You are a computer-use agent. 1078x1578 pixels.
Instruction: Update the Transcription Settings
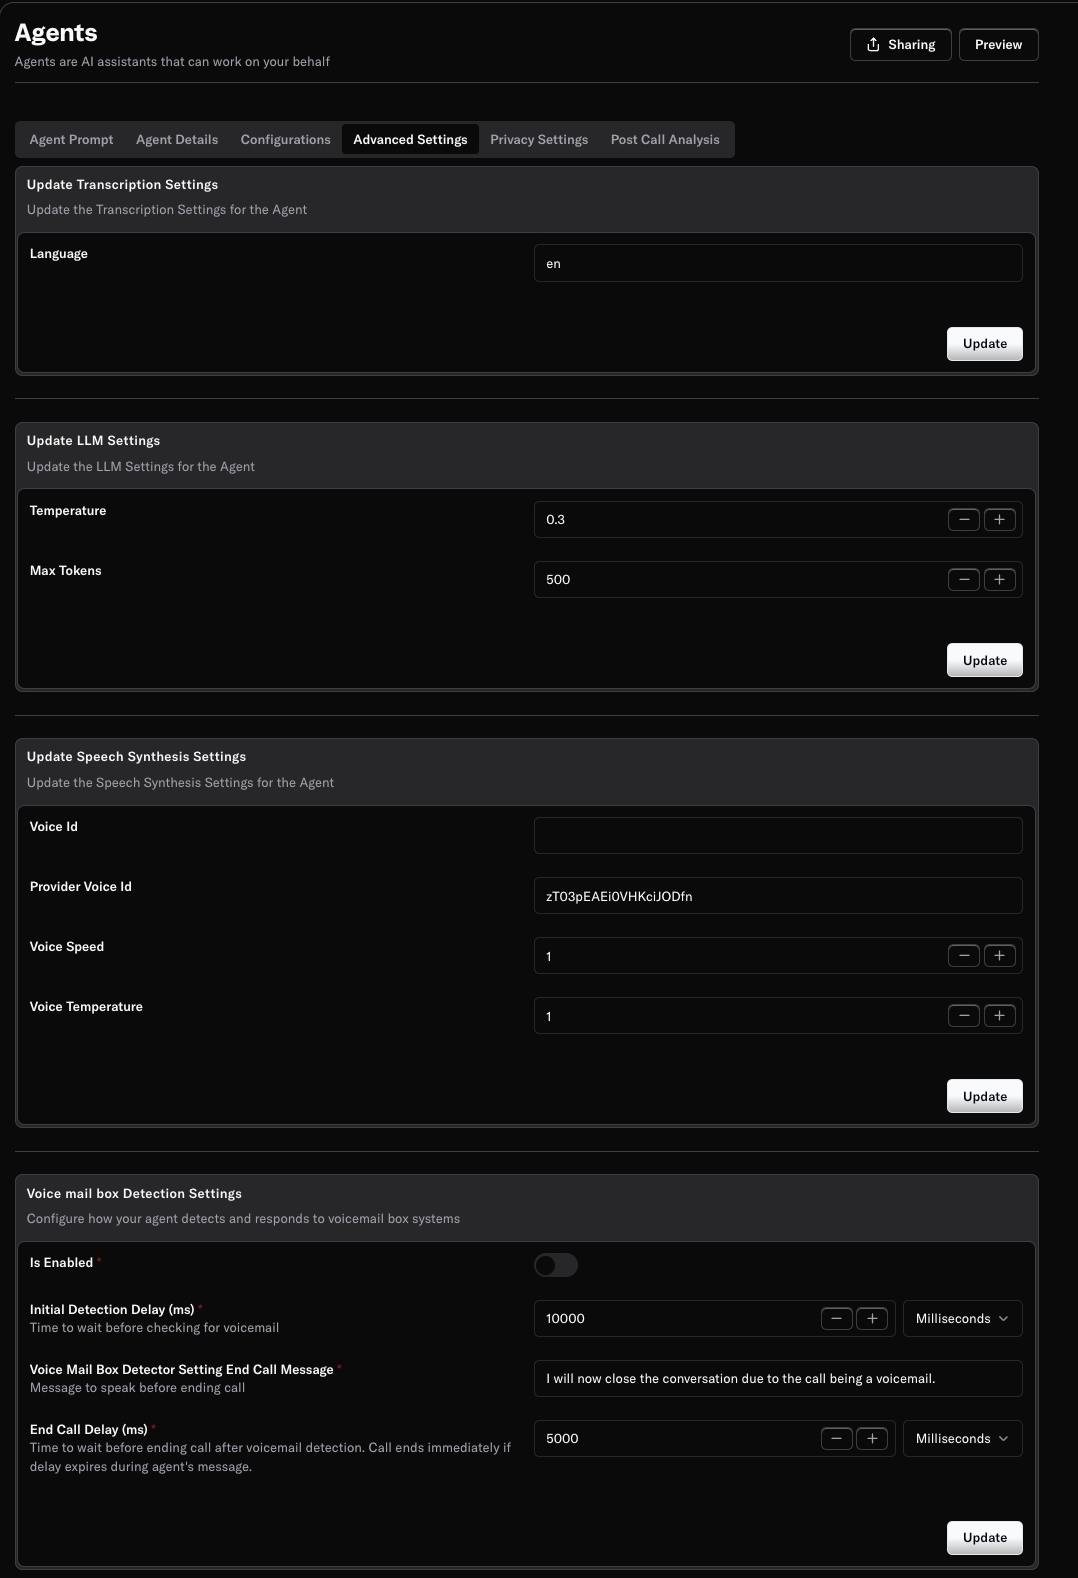point(984,344)
